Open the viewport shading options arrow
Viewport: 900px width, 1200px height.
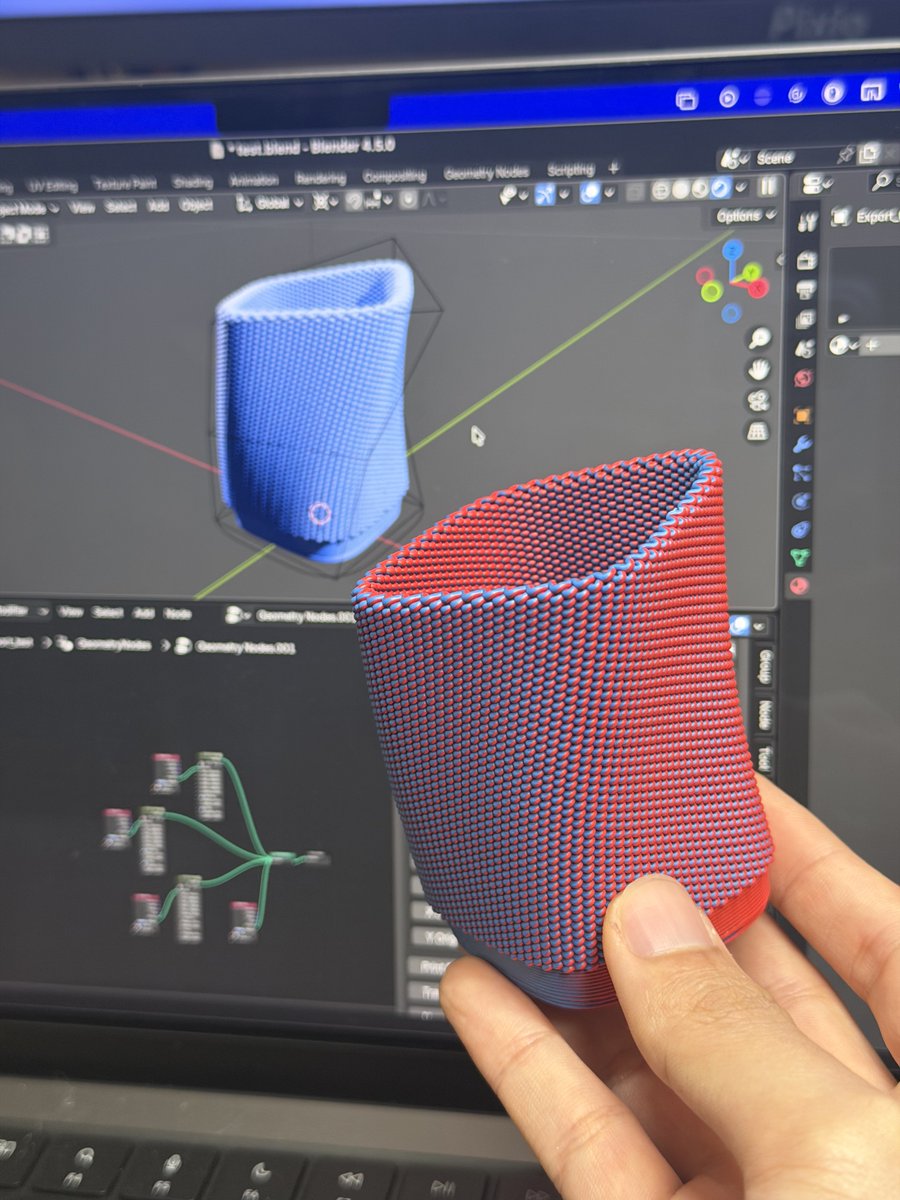point(741,187)
